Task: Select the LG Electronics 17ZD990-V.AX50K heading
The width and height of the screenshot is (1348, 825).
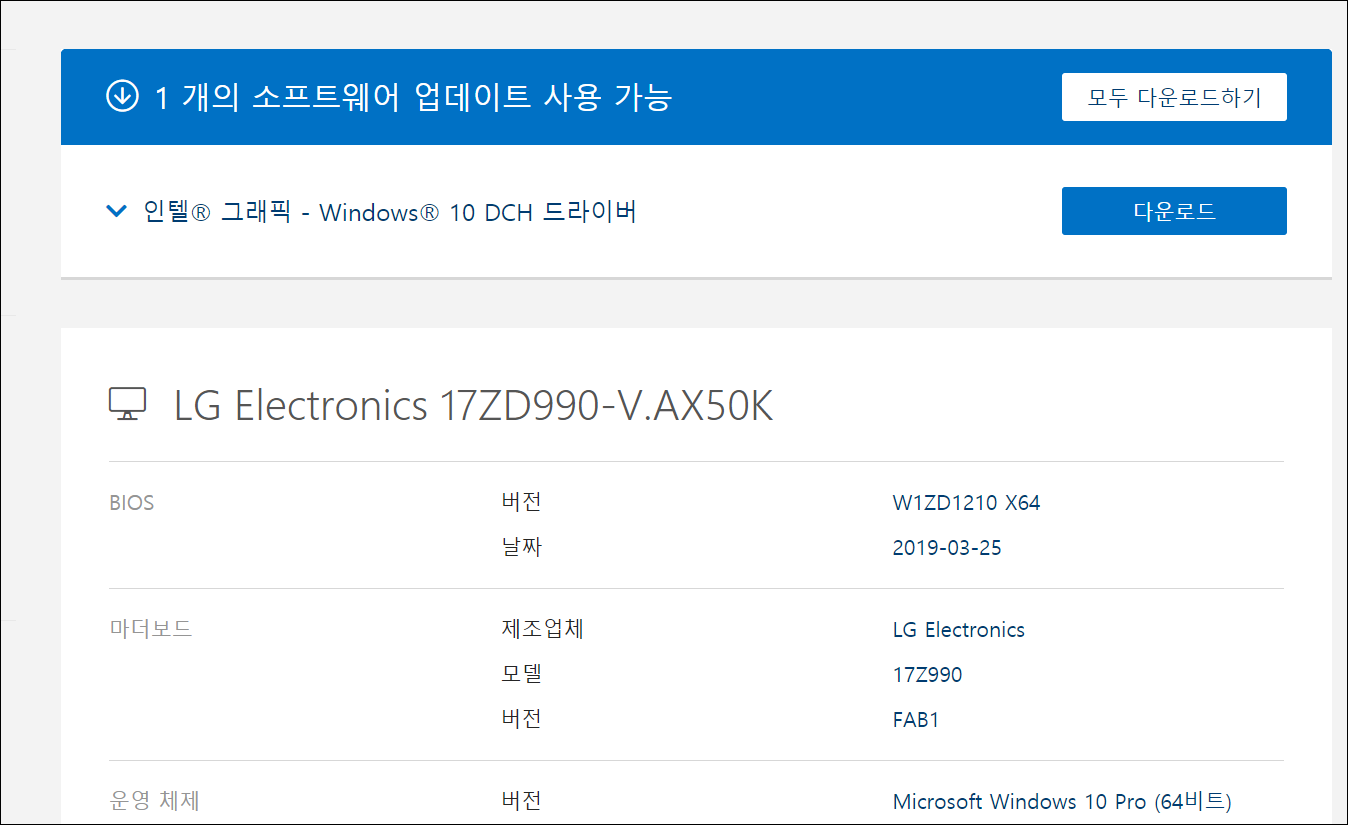Action: pyautogui.click(x=474, y=406)
